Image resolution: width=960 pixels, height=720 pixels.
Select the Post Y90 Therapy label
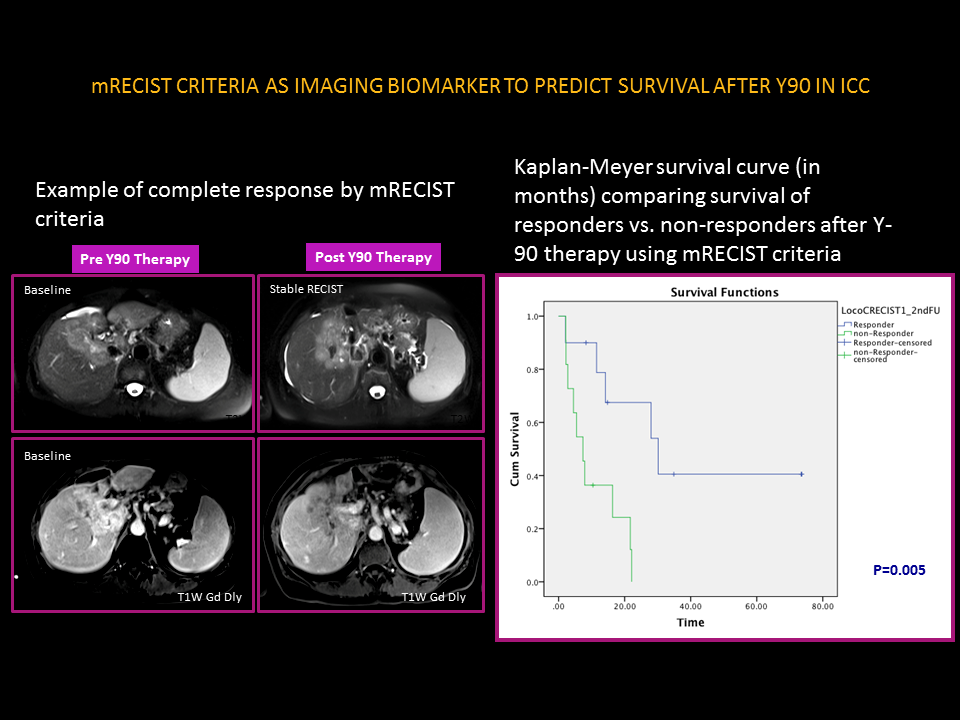click(373, 257)
